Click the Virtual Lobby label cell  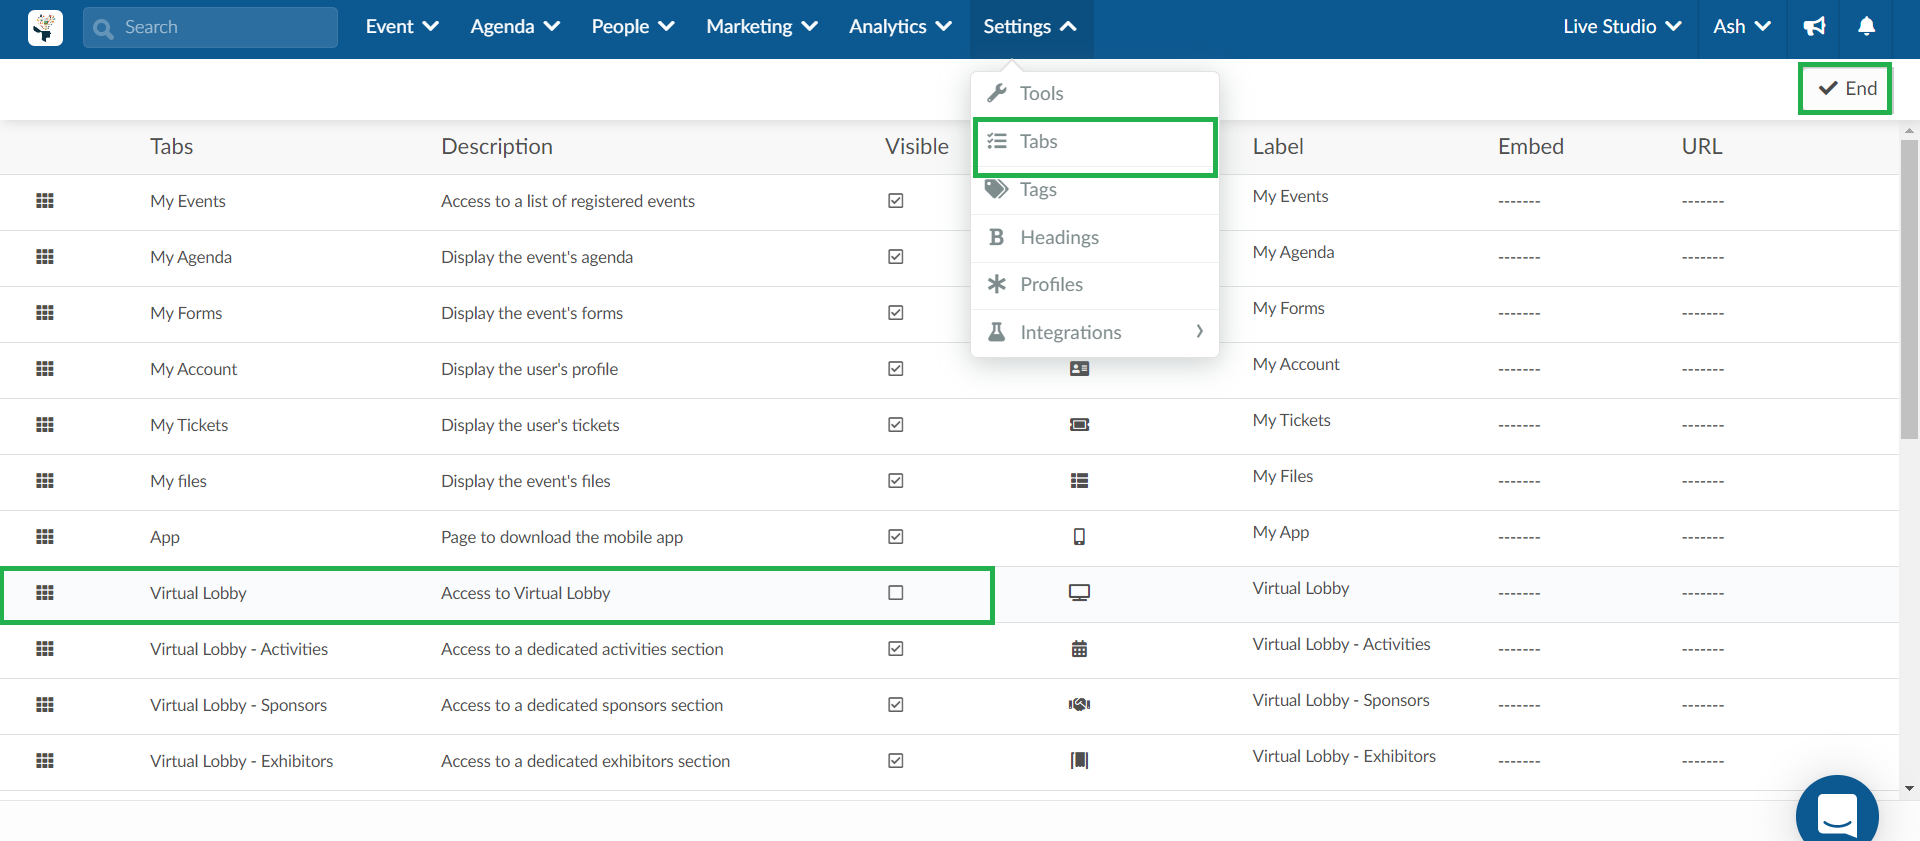pos(1301,588)
